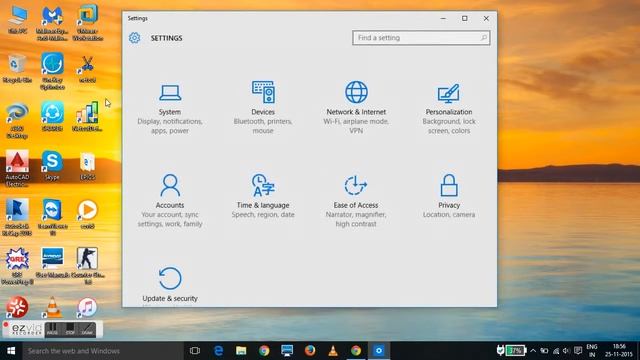Screen dimensions: 640x360
Task: Open the monitor-shaped app icon on the taskbar
Action: [x=287, y=351]
